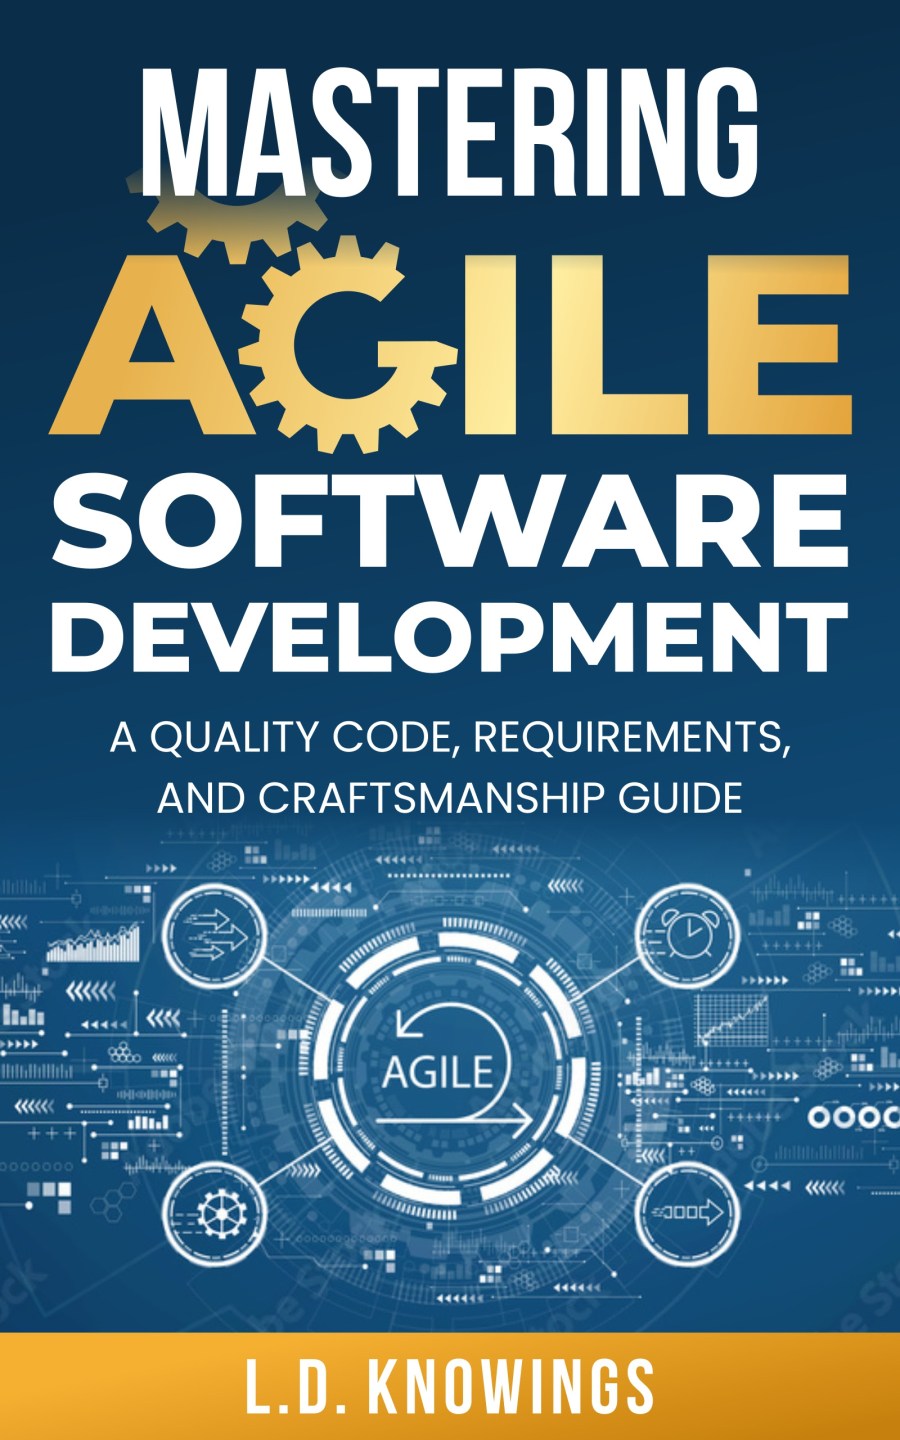Click the AGILE label in the central circle
Viewport: 900px width, 1440px height.
pyautogui.click(x=438, y=1072)
